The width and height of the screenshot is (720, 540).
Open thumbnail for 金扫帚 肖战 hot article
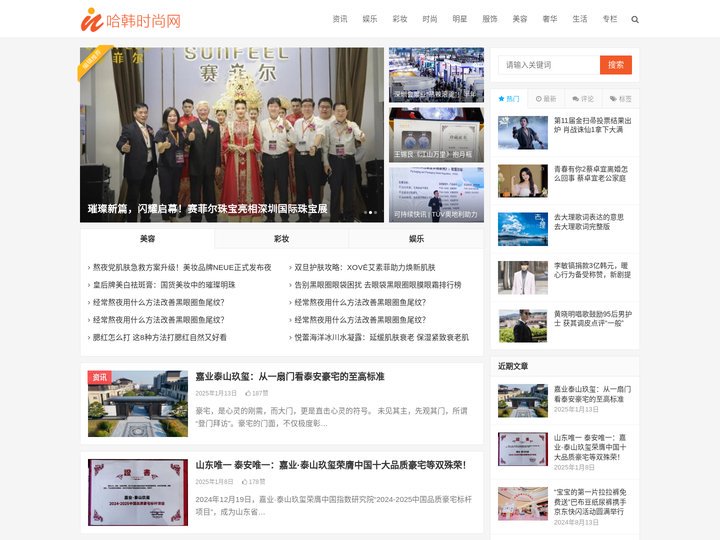(523, 132)
